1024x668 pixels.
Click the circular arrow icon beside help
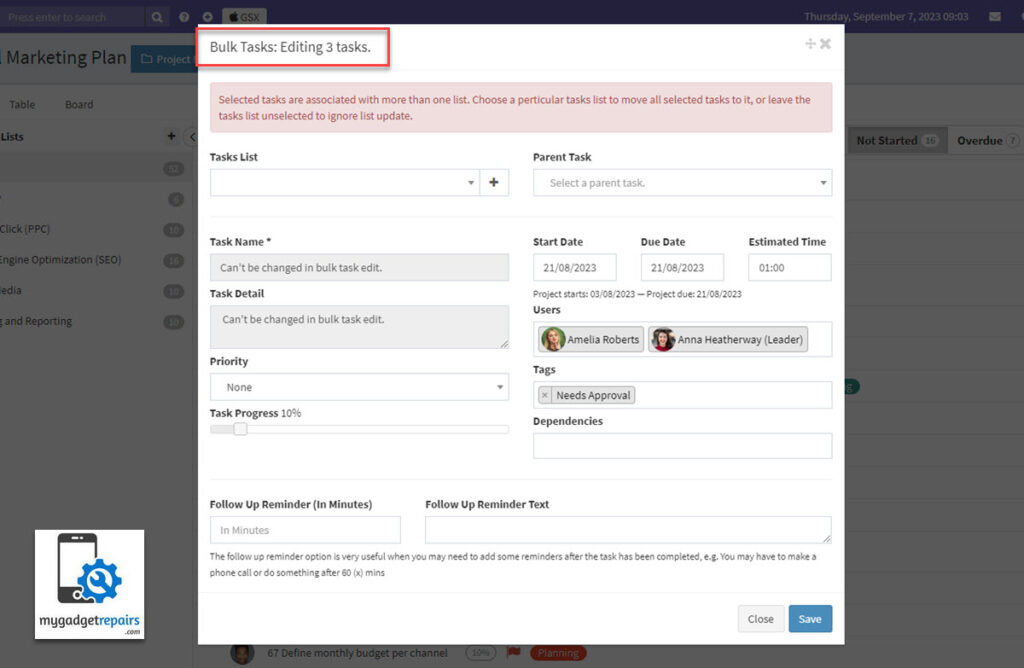pyautogui.click(x=207, y=16)
